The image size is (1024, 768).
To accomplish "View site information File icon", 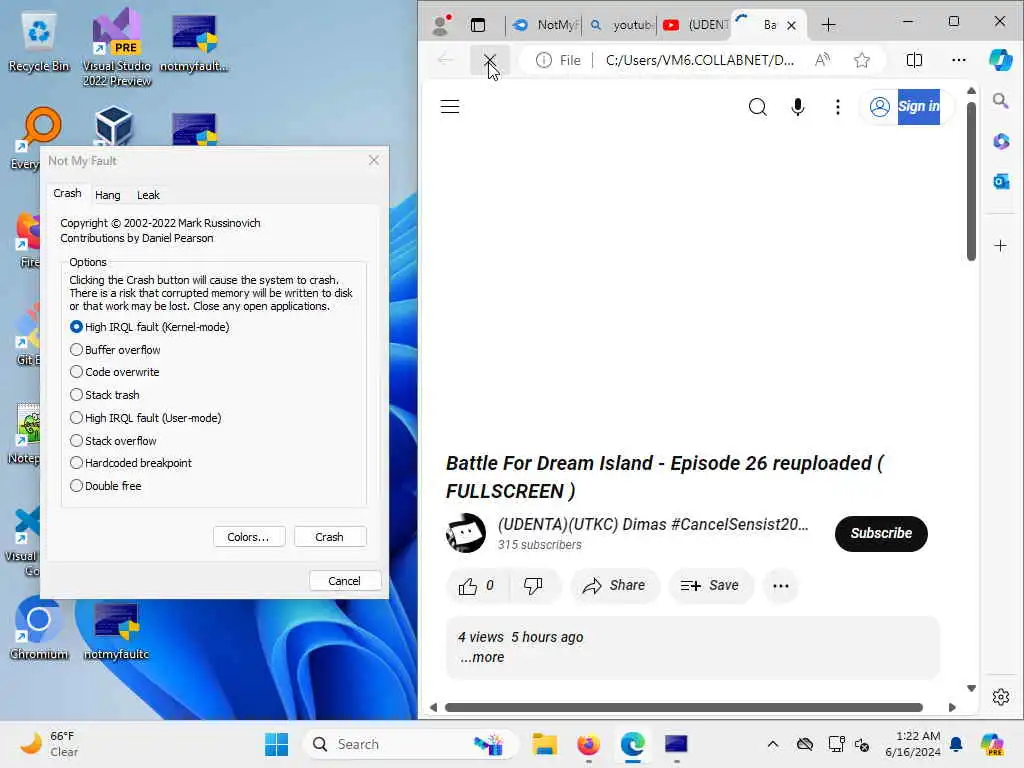I will coord(558,60).
